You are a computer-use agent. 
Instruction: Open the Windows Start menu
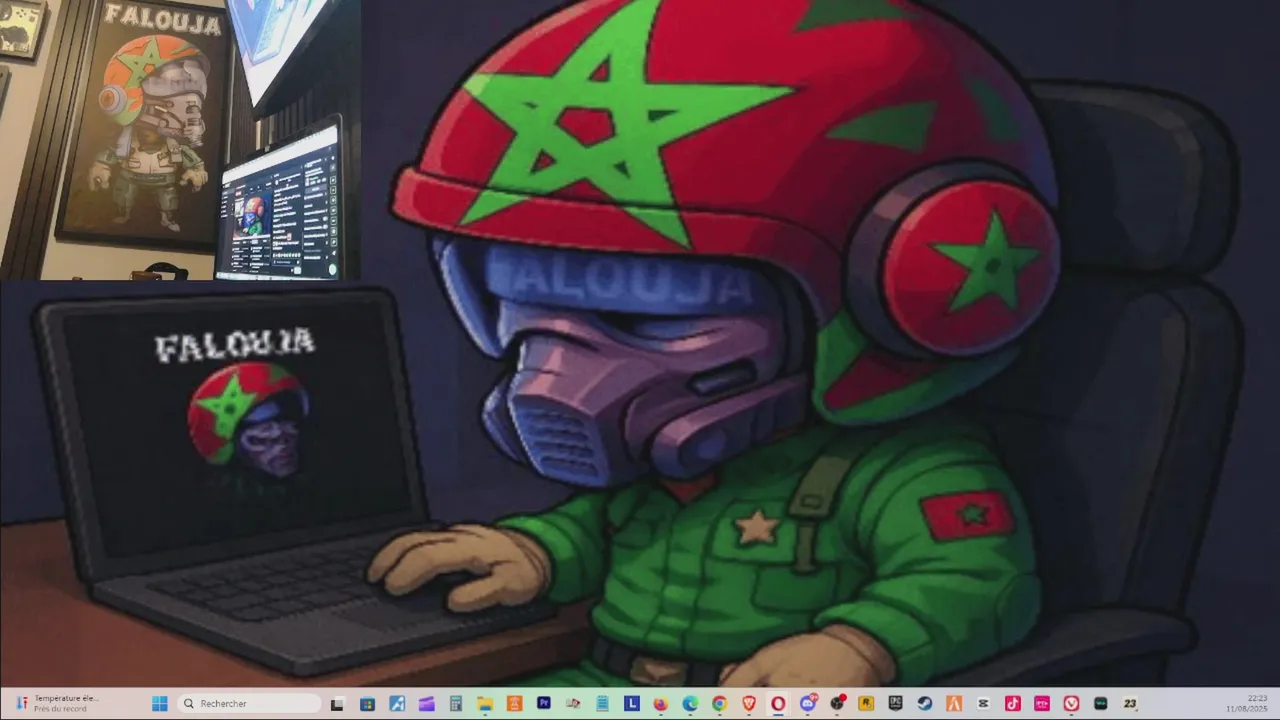coord(160,703)
